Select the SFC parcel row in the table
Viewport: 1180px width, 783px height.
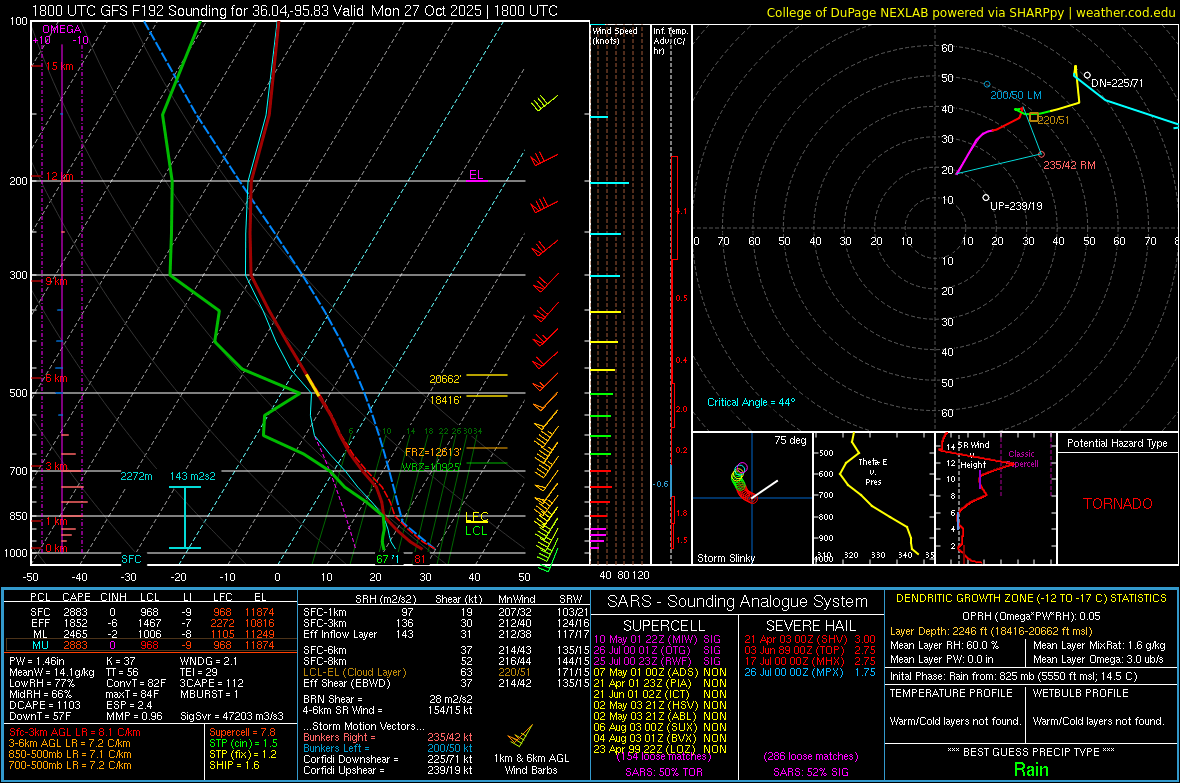[151, 612]
